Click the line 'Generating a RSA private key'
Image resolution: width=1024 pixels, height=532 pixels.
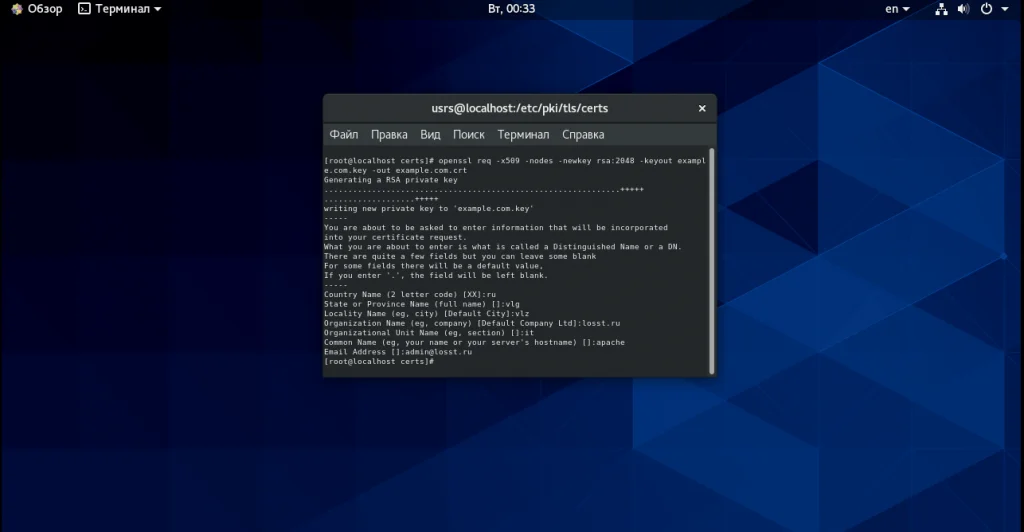[391, 180]
